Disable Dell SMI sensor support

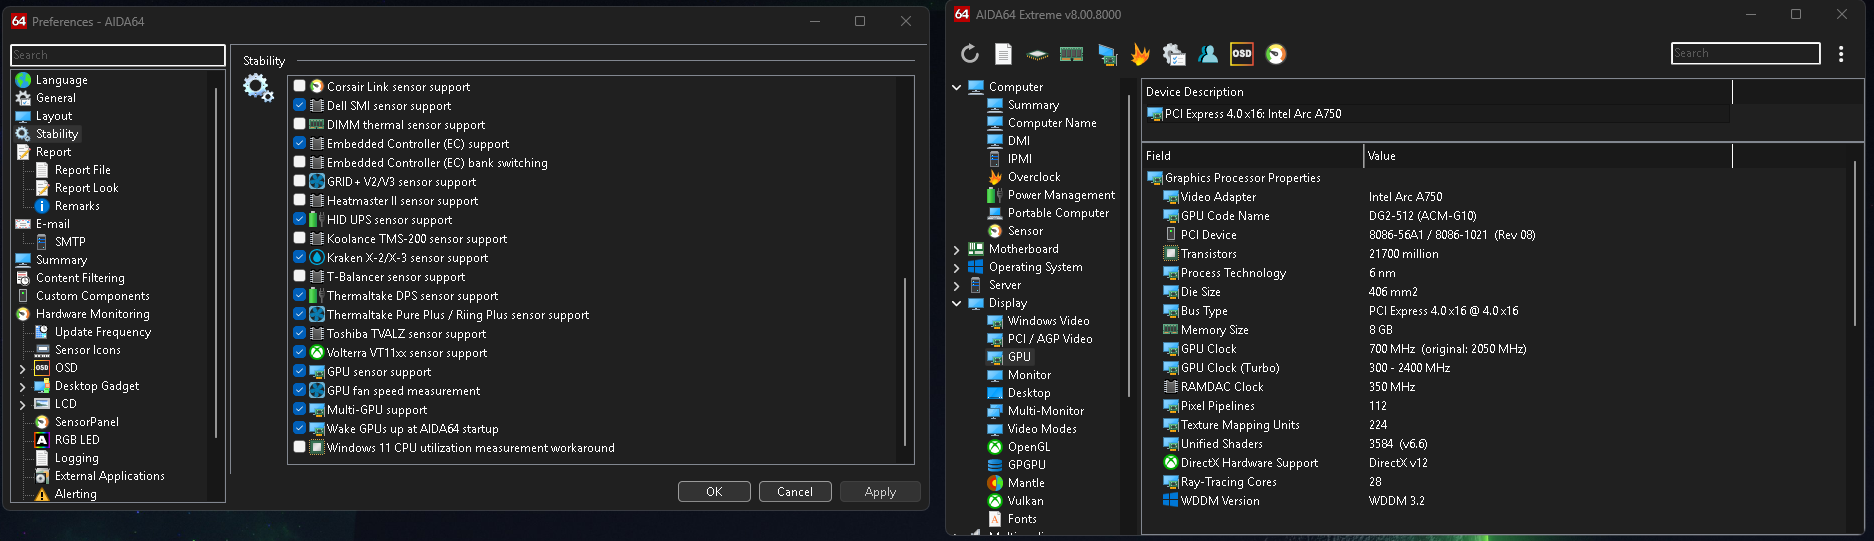[x=299, y=105]
